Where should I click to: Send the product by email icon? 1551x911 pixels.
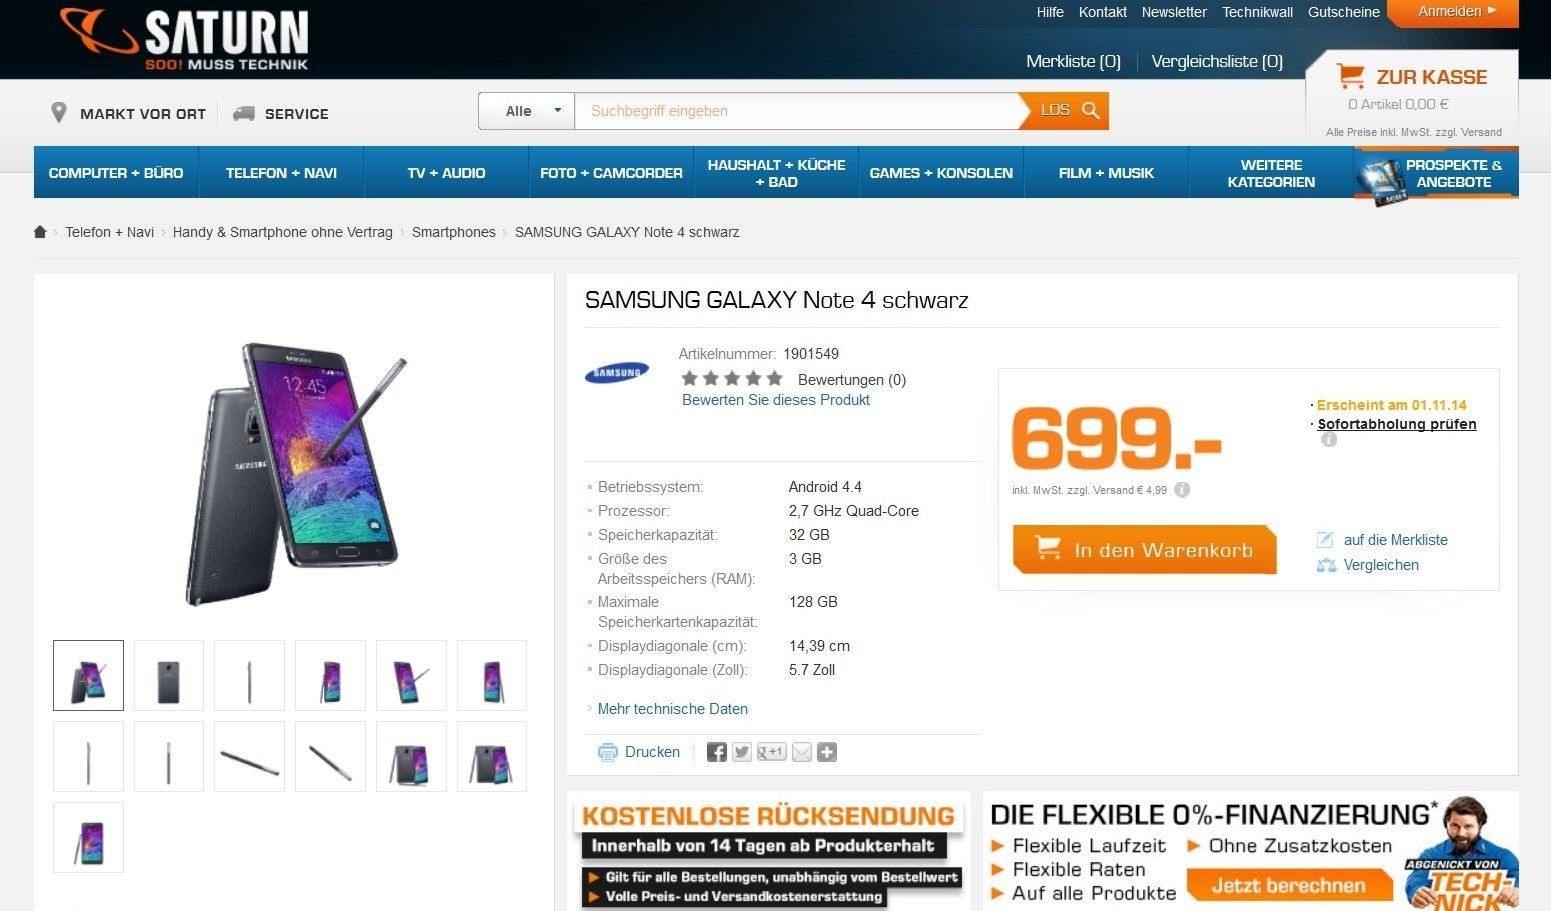click(x=802, y=752)
